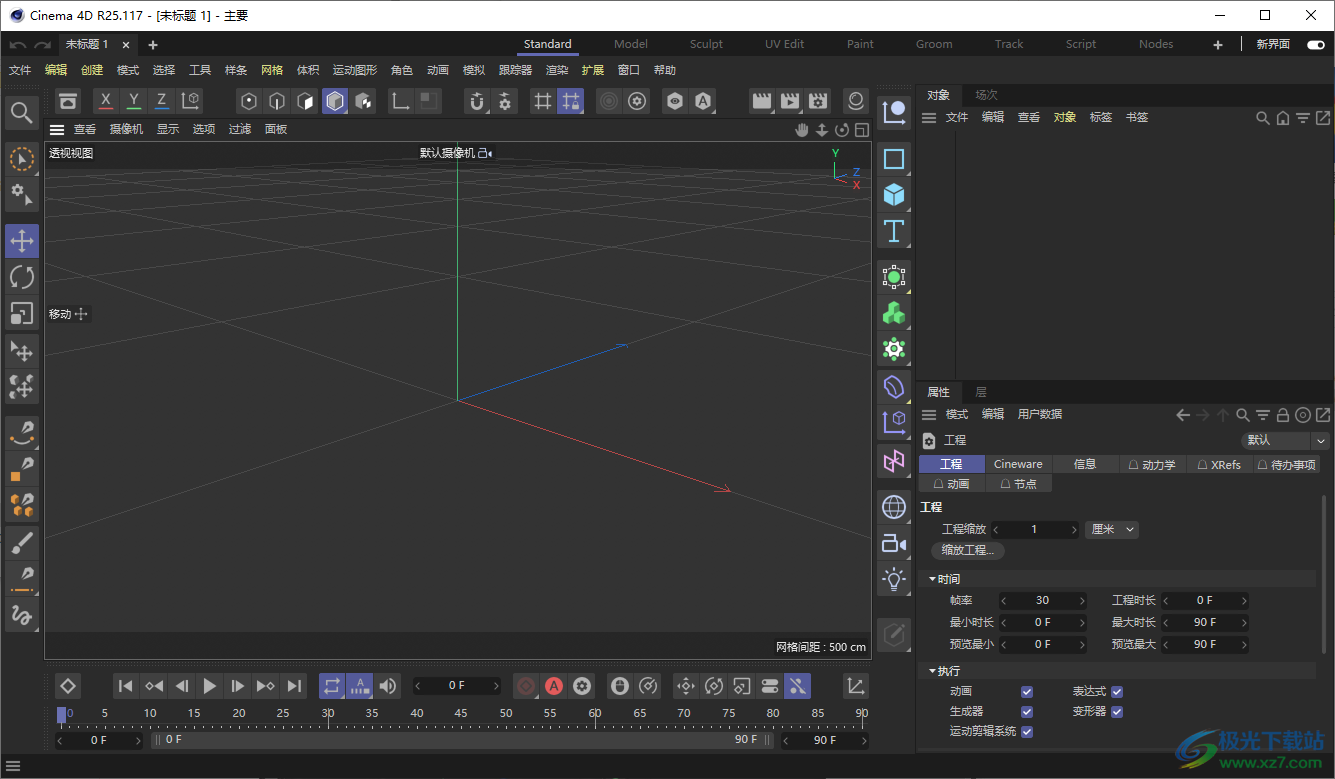Uncheck the 变形器 checkbox

pos(1117,711)
